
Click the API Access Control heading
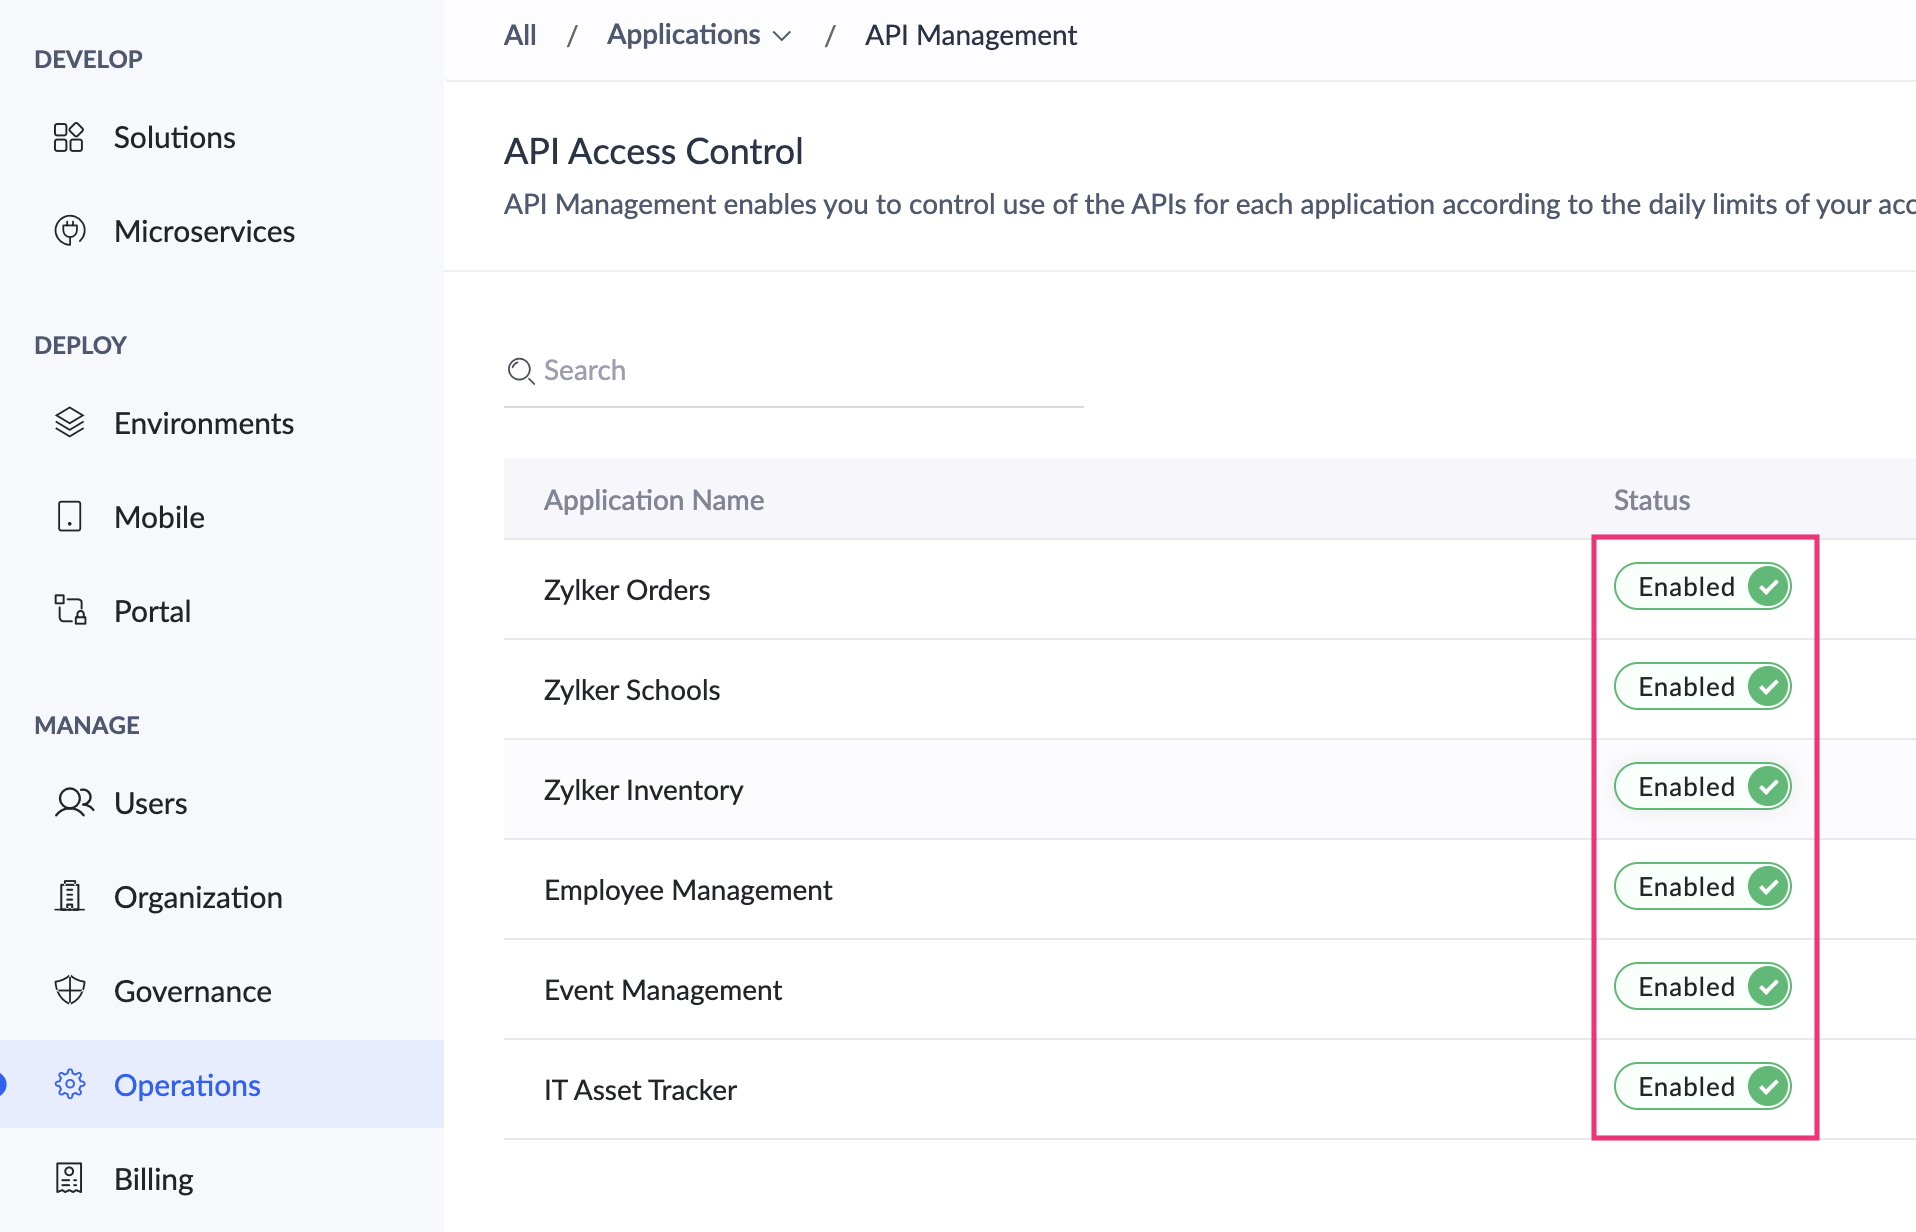[x=653, y=152]
